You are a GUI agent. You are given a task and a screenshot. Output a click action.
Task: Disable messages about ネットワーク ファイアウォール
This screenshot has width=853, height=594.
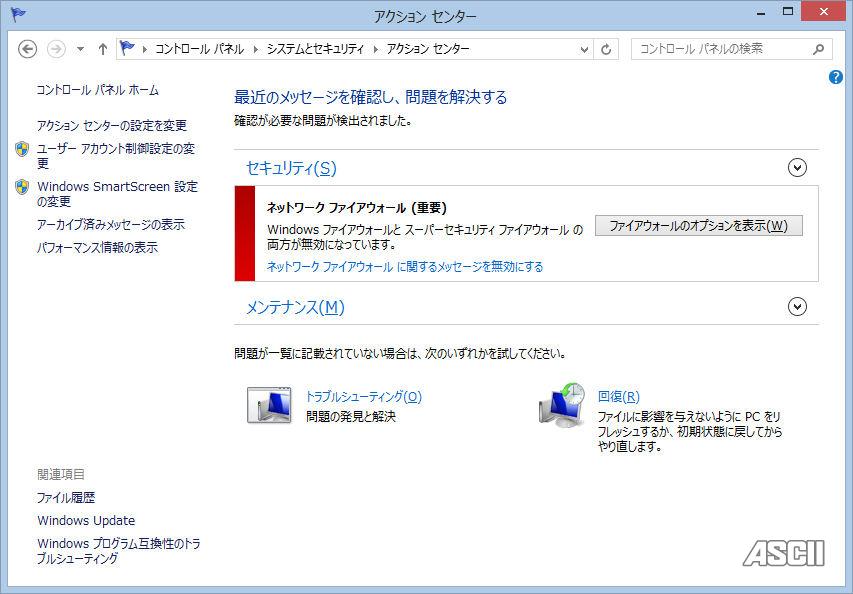pos(405,267)
